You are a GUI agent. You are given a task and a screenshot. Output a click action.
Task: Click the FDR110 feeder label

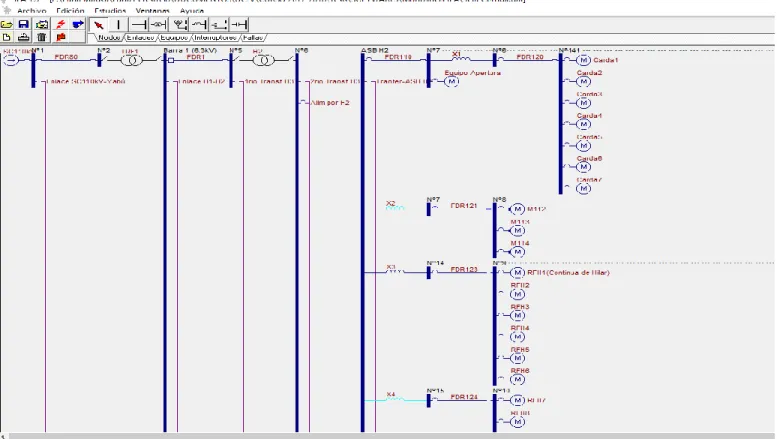398,57
